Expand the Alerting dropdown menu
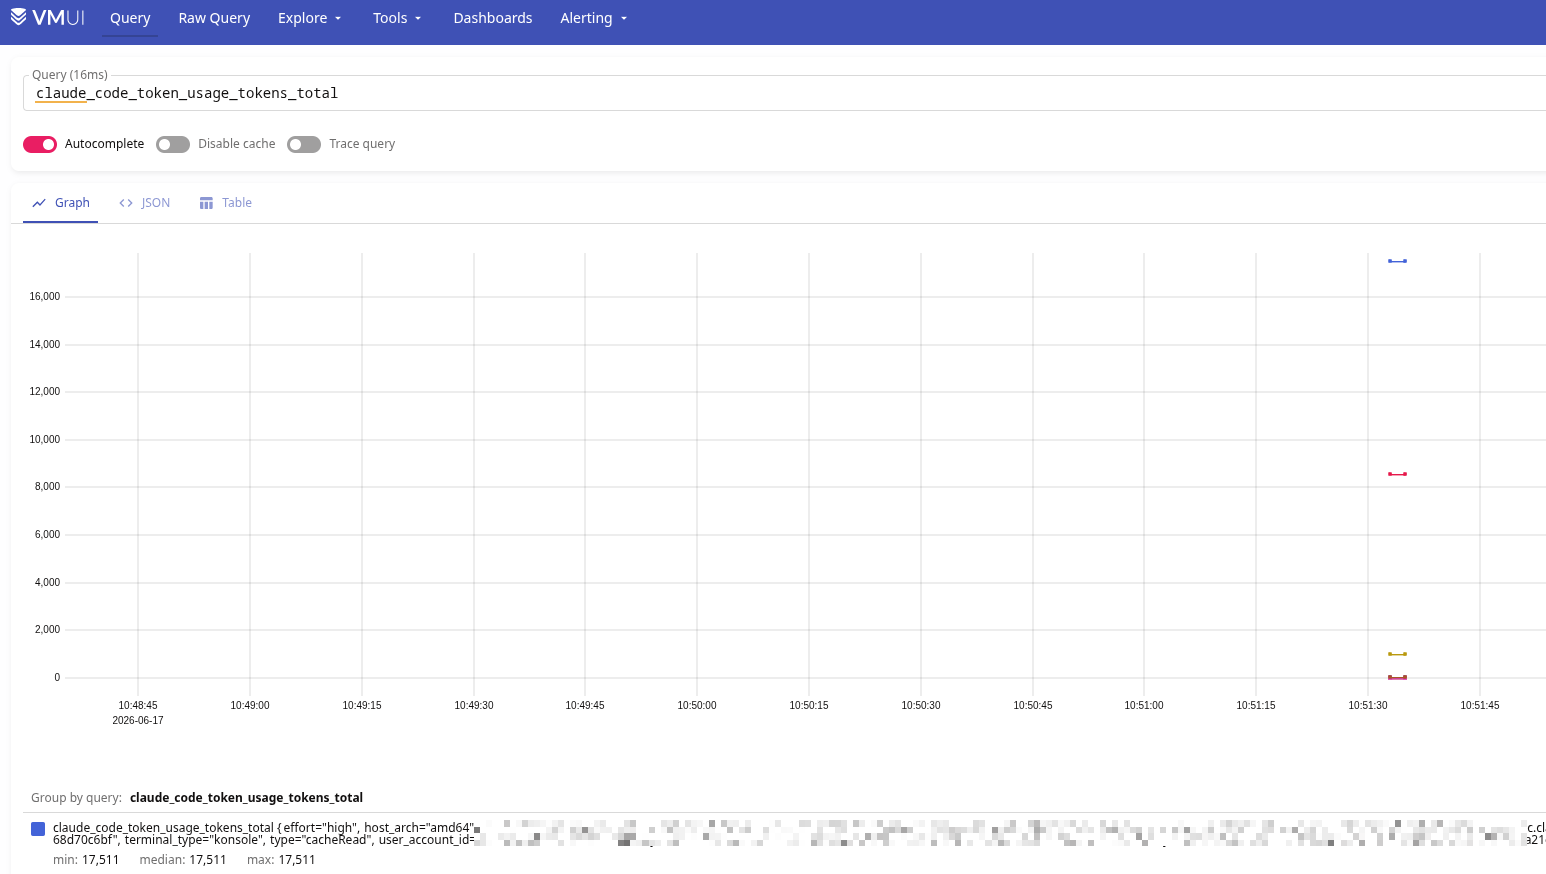This screenshot has width=1546, height=874. pyautogui.click(x=593, y=18)
